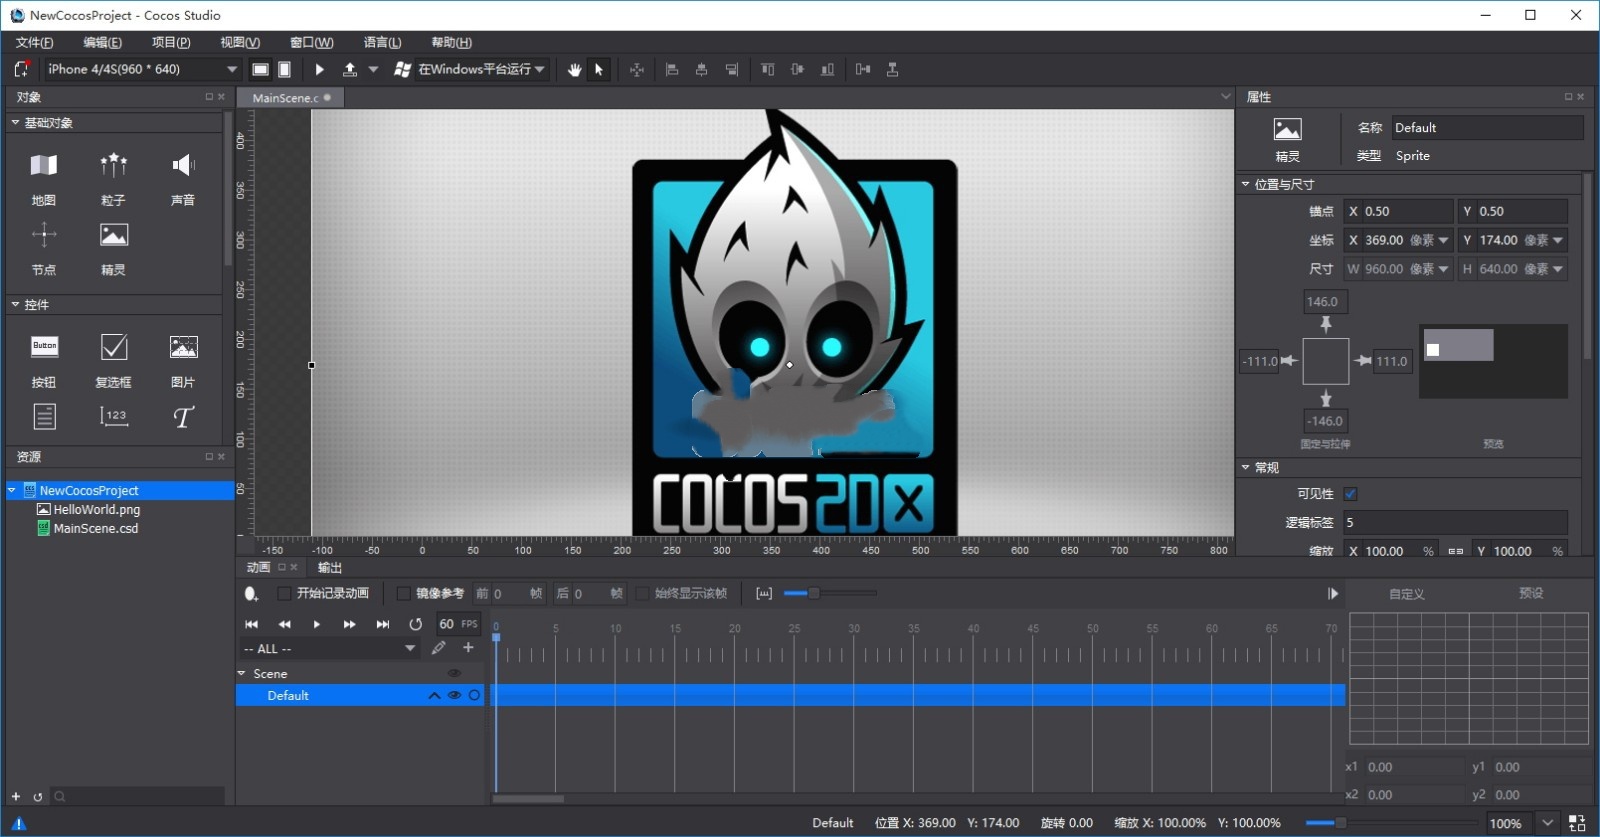
Task: Click the publish upload icon in toolbar
Action: [350, 69]
